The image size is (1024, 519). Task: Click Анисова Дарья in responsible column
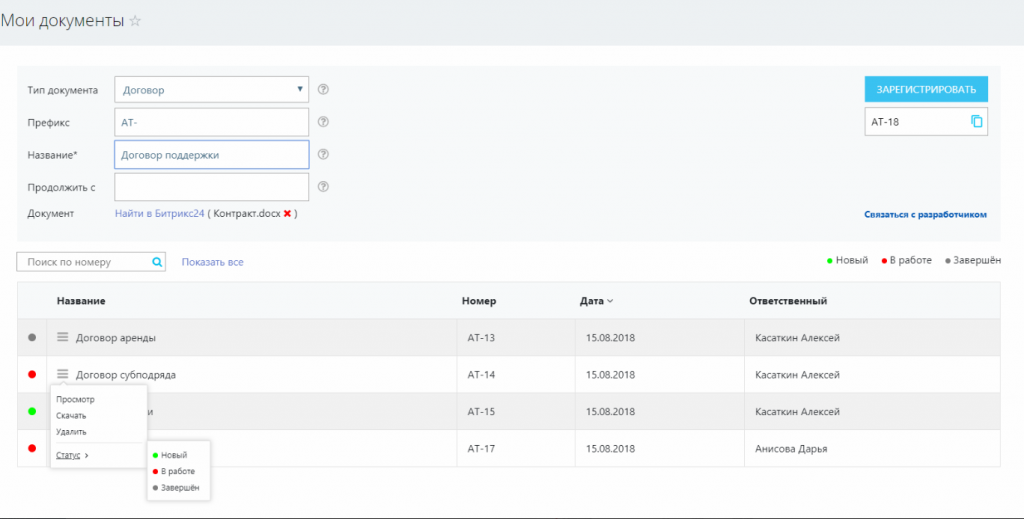792,448
